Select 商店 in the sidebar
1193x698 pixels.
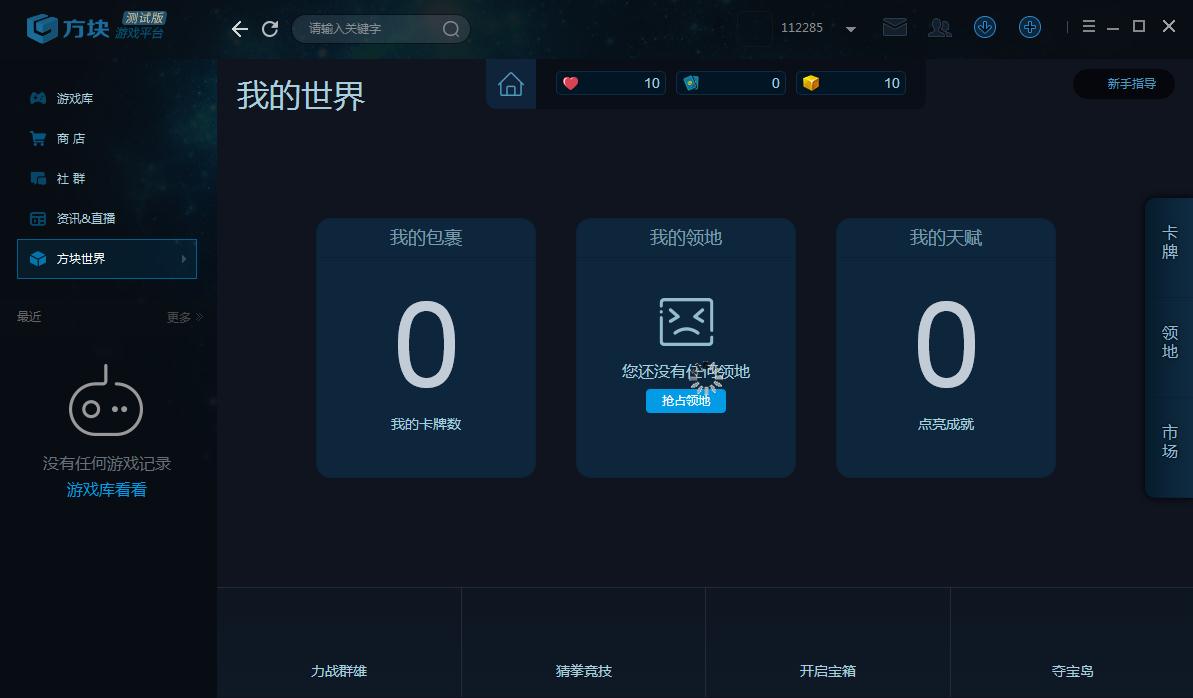pyautogui.click(x=70, y=139)
